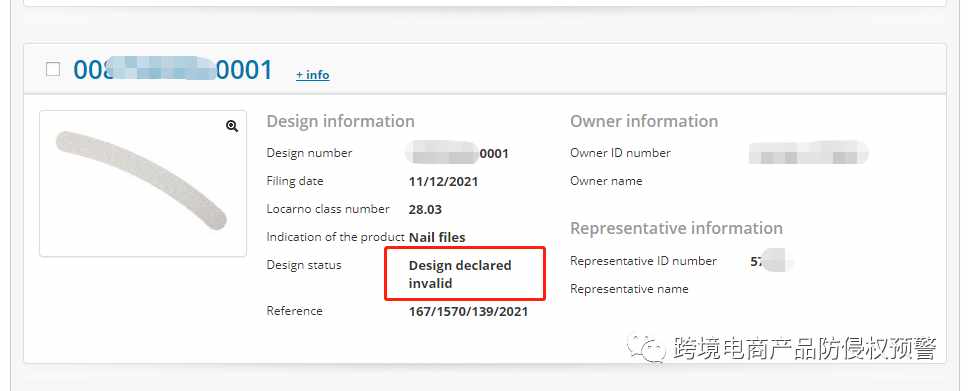The height and width of the screenshot is (391, 968).
Task: Click the blurred Owner ID number value
Action: 808,153
